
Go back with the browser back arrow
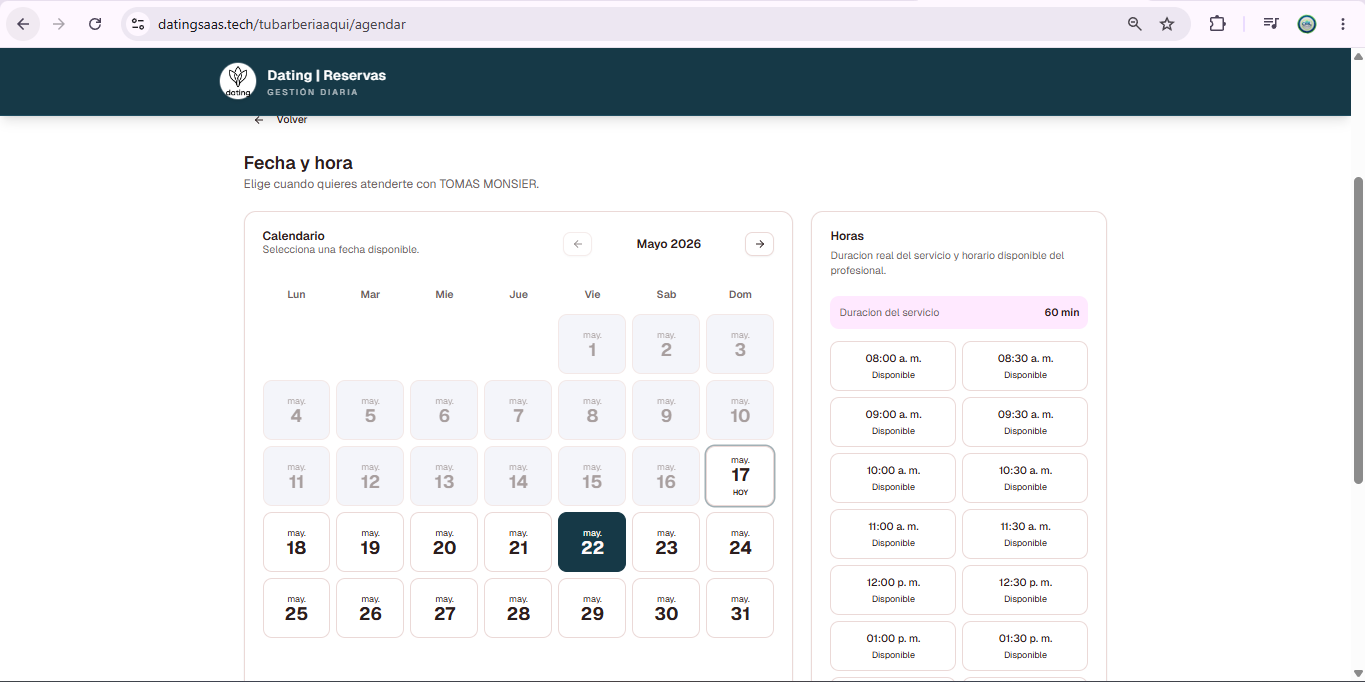click(x=23, y=24)
